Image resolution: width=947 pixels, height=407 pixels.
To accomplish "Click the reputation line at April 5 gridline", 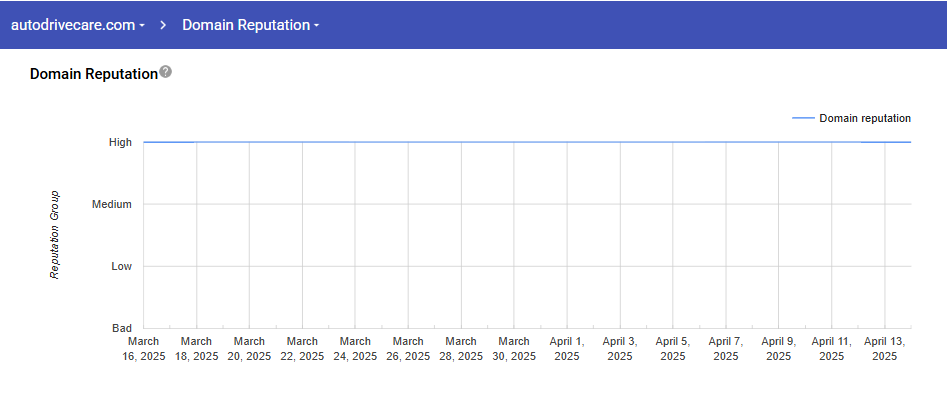I will (673, 142).
